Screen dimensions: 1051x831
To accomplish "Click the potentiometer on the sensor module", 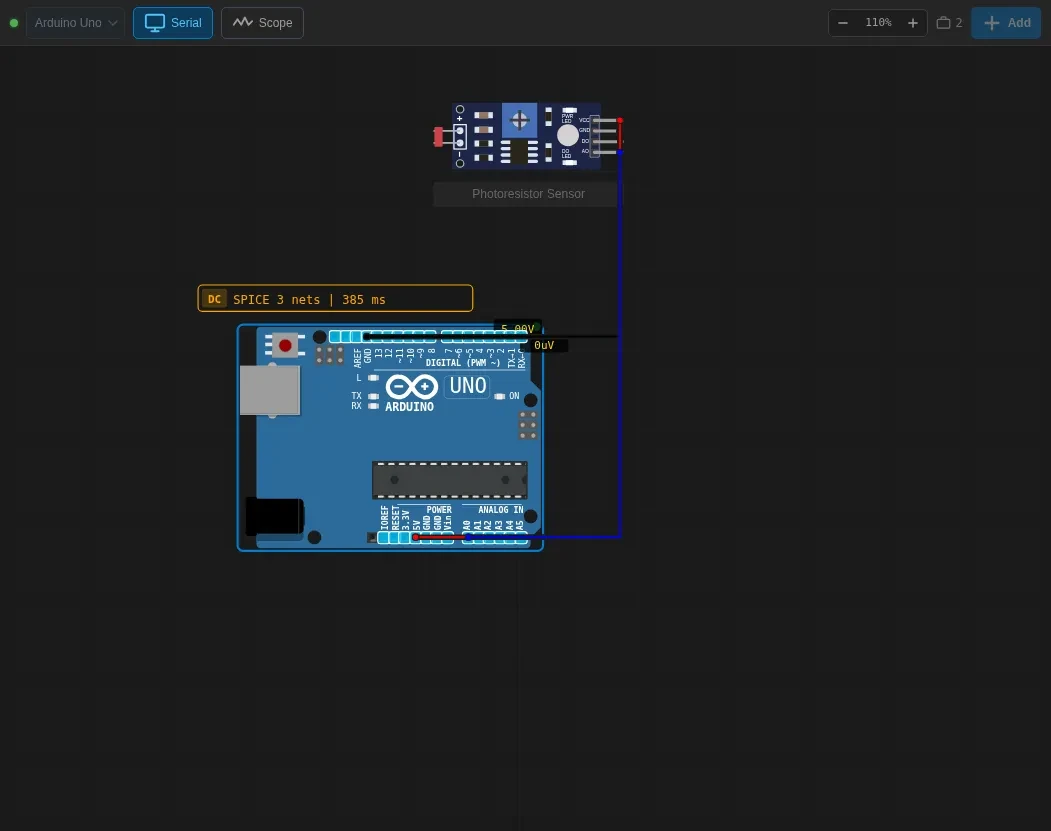I will [519, 121].
